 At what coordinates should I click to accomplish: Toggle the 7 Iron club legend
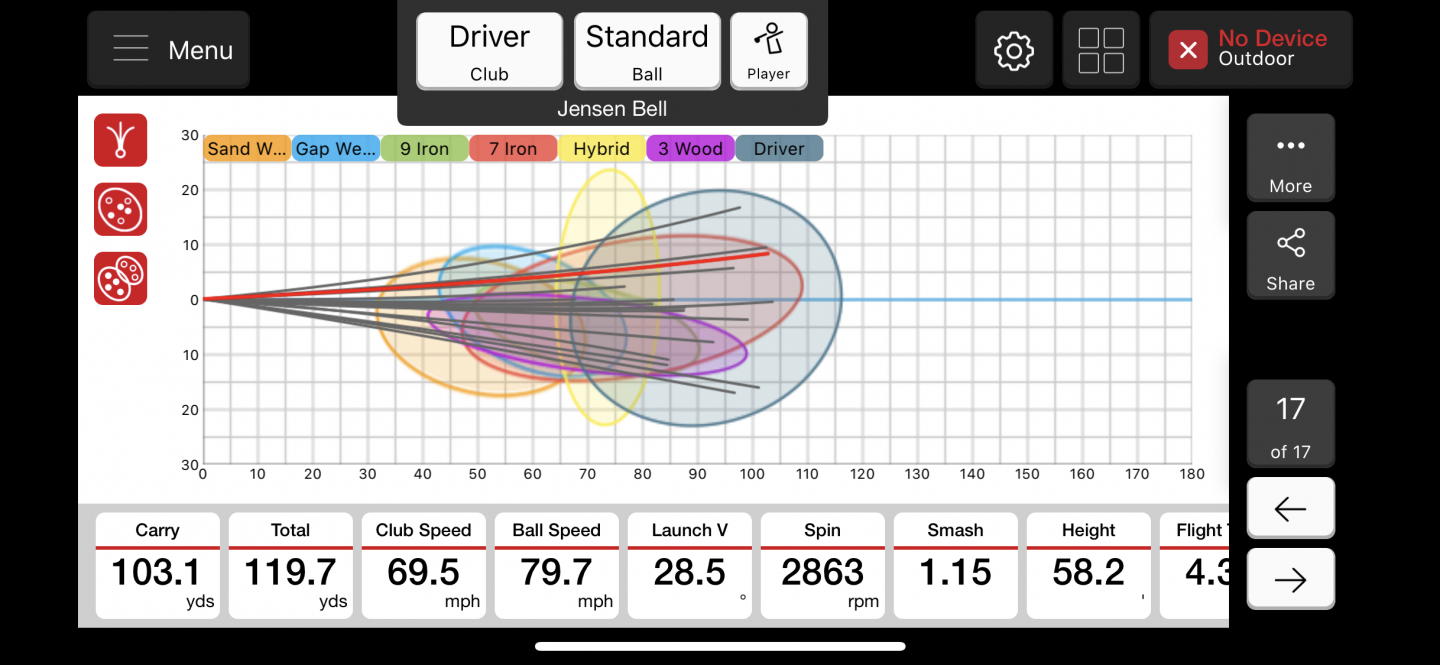pos(513,149)
